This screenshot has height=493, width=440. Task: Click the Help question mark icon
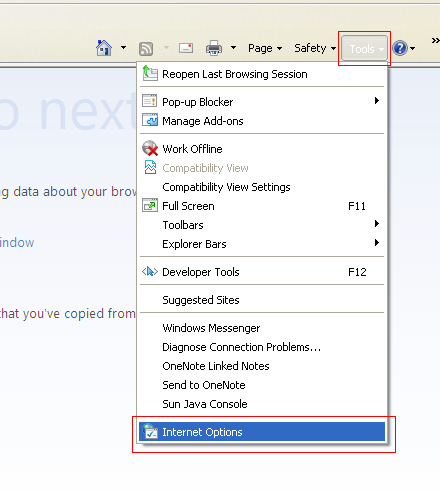coord(400,48)
